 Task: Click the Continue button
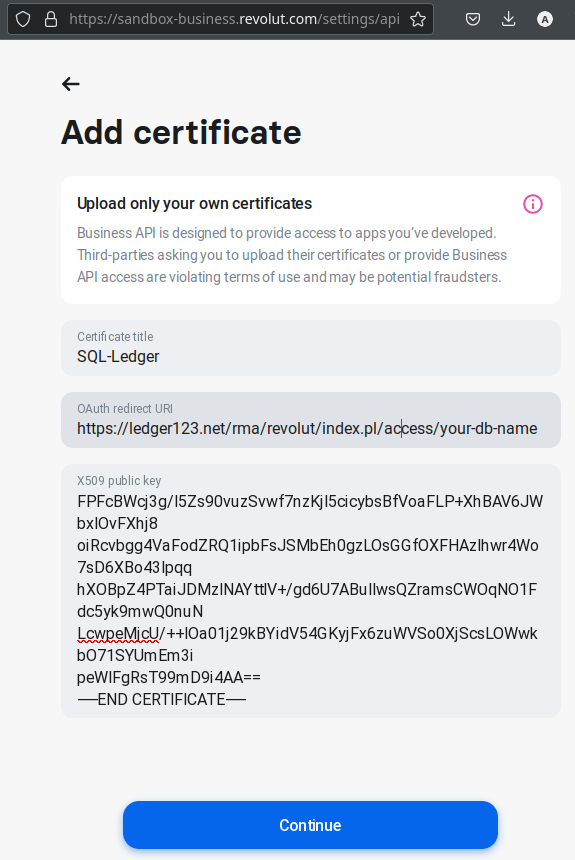point(311,825)
